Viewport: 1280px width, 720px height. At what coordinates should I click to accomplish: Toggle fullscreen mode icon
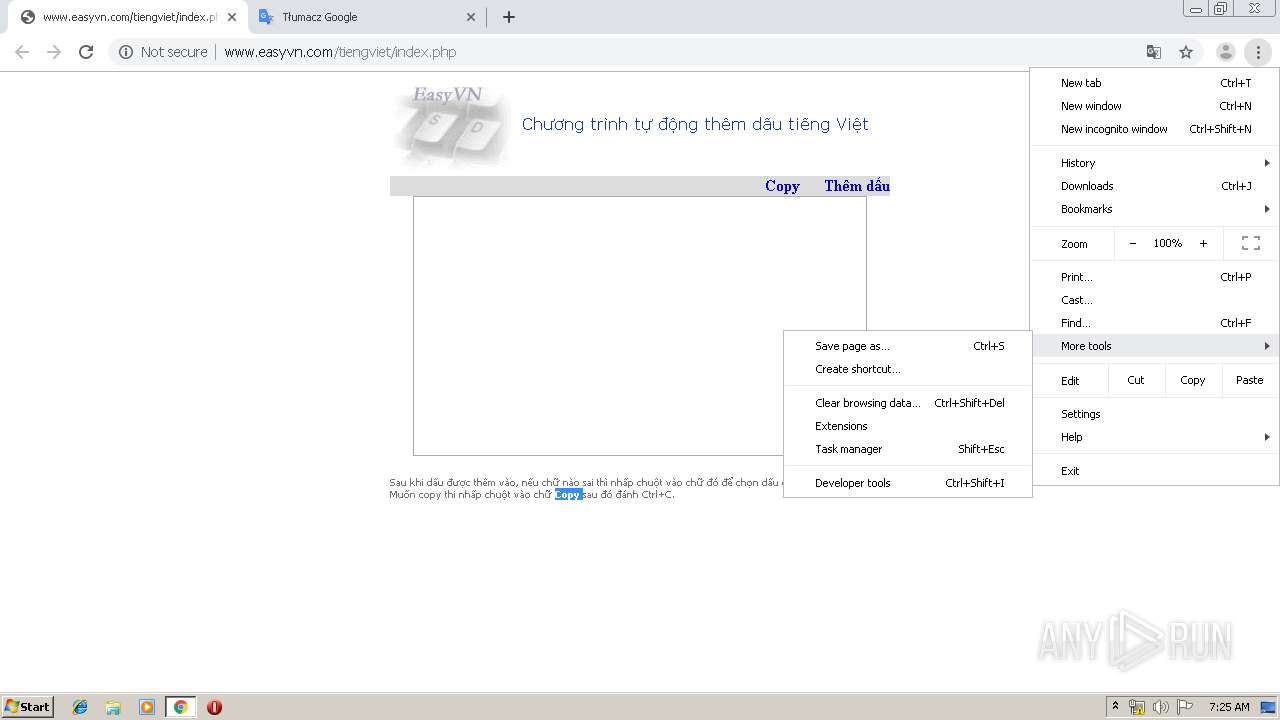(x=1250, y=243)
